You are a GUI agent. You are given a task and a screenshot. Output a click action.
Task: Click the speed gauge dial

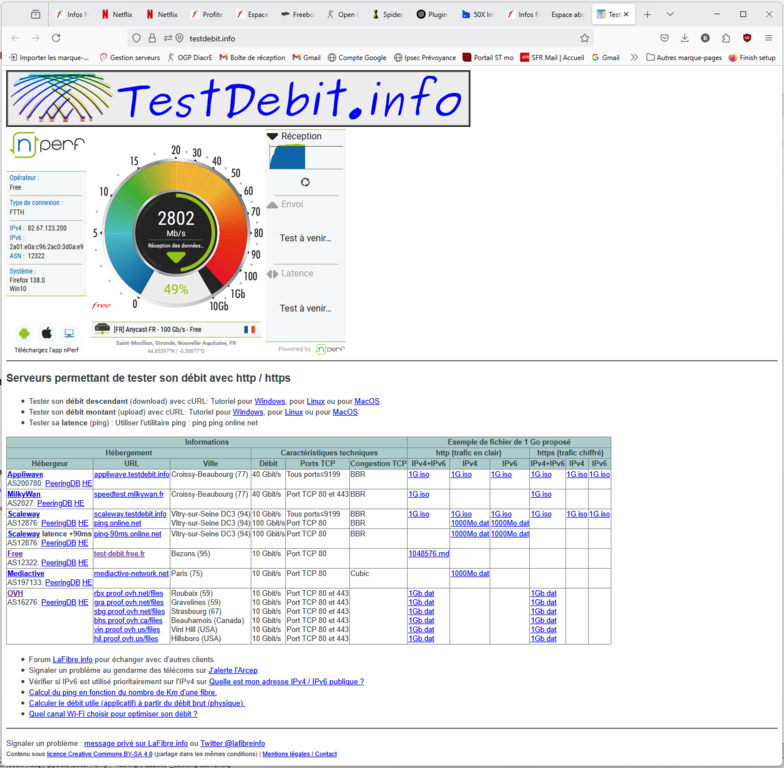(x=175, y=230)
